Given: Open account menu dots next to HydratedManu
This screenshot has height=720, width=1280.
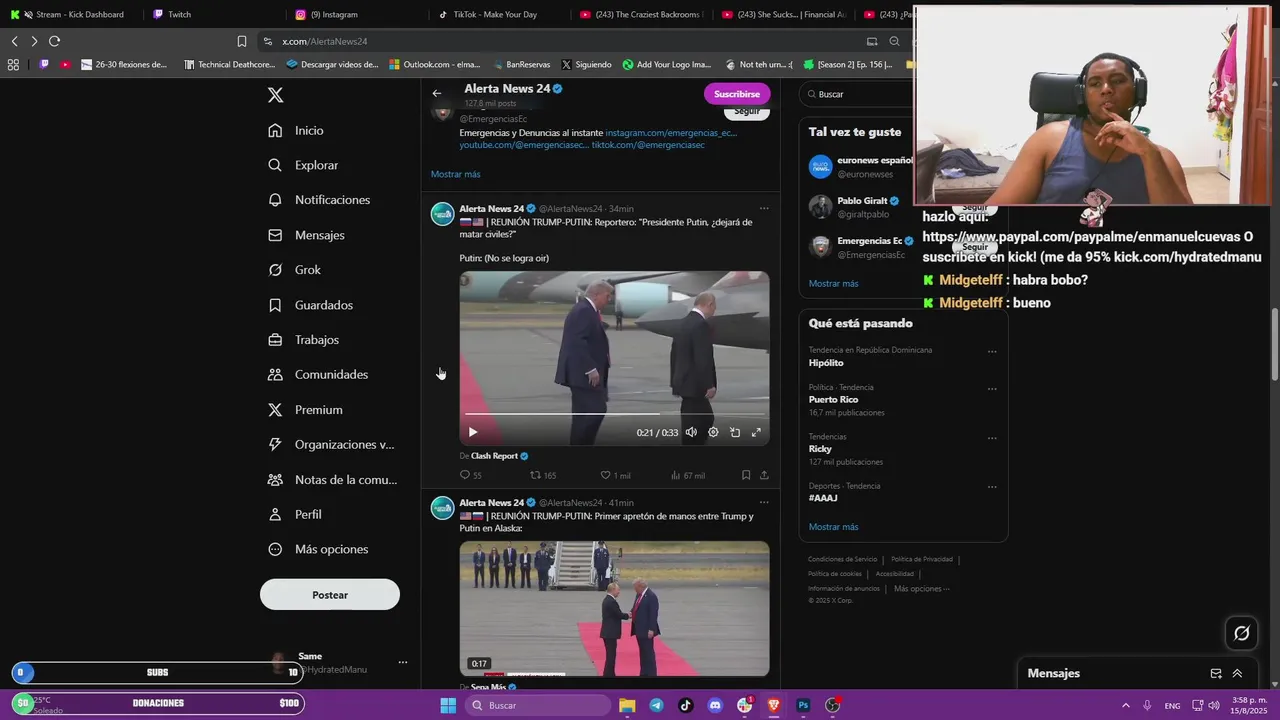Looking at the screenshot, I should [x=403, y=662].
